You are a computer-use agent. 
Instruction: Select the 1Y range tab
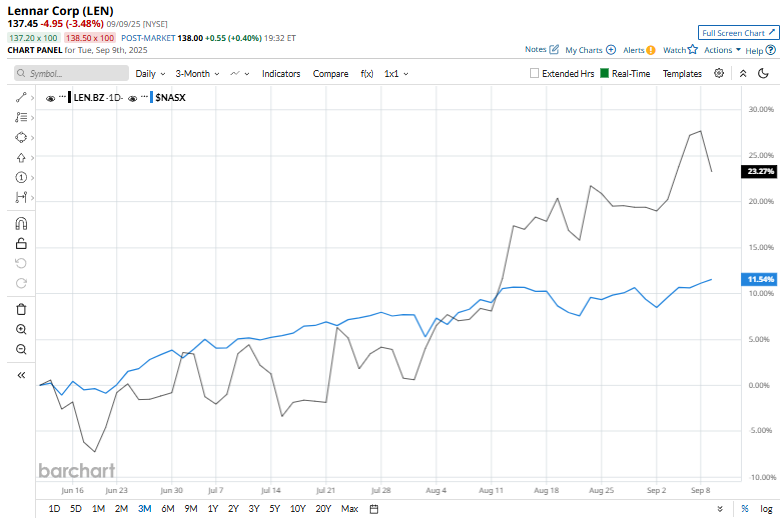click(x=213, y=509)
